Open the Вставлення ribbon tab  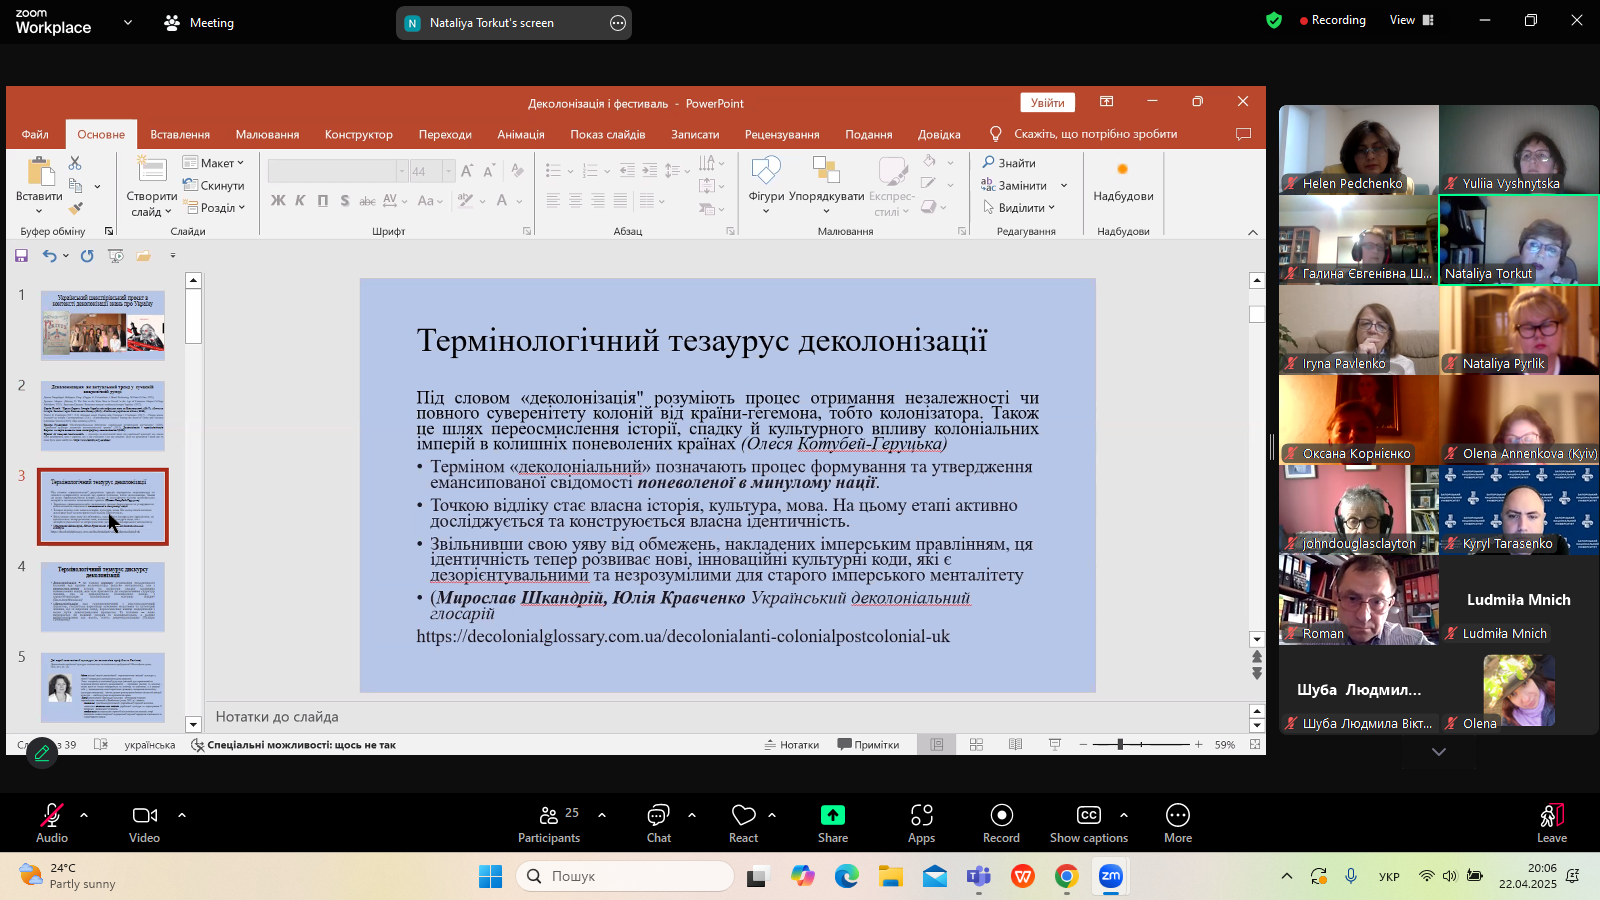click(180, 134)
